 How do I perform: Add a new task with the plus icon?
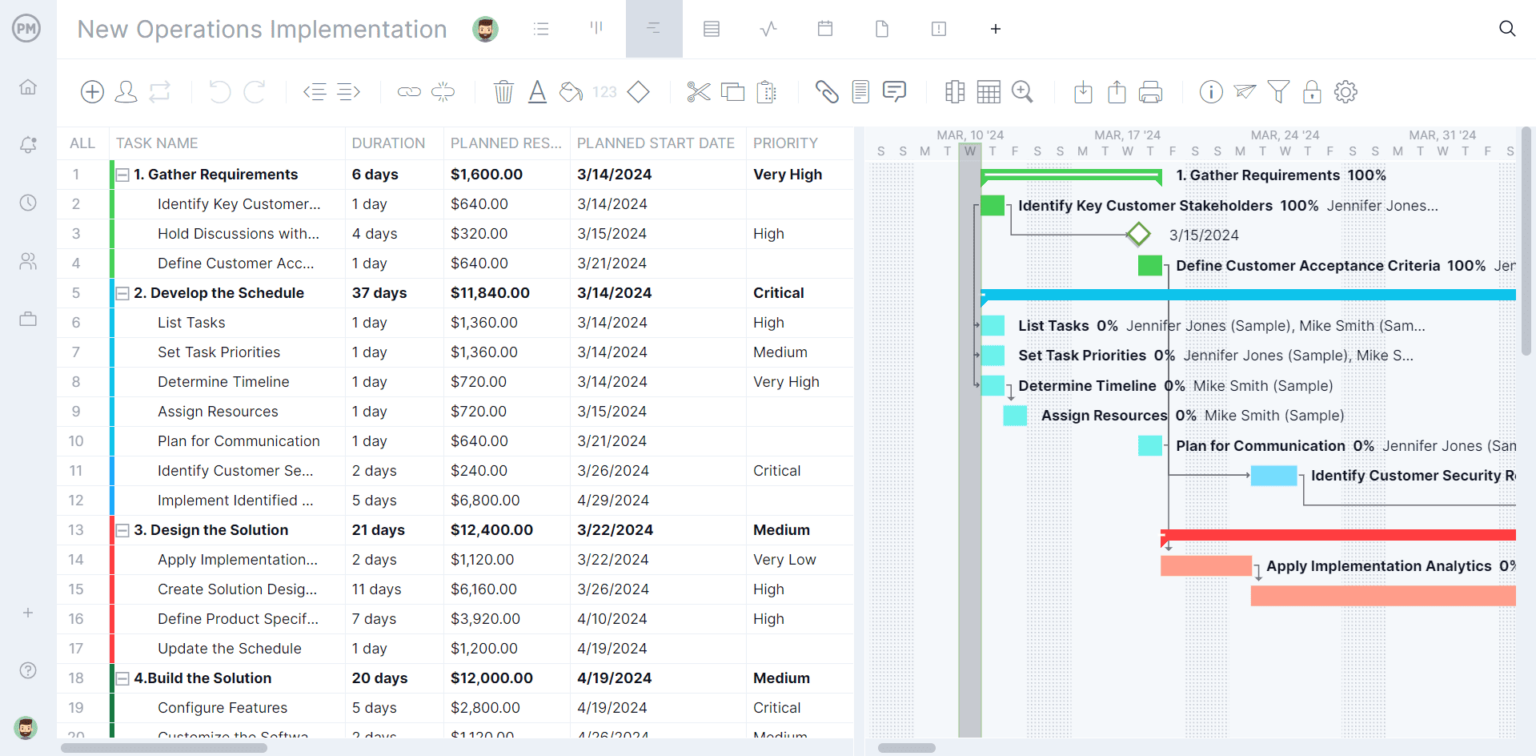(91, 91)
